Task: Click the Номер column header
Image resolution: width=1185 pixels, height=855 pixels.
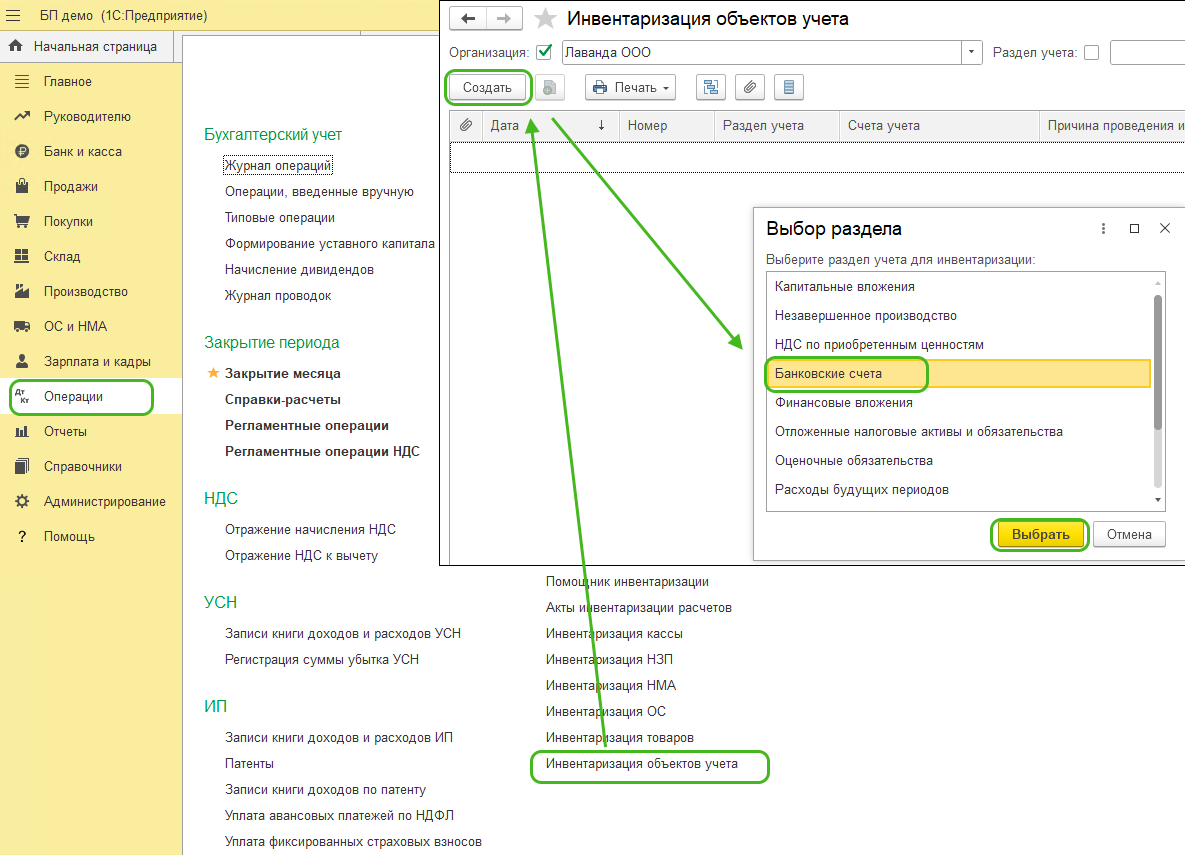Action: pos(667,125)
